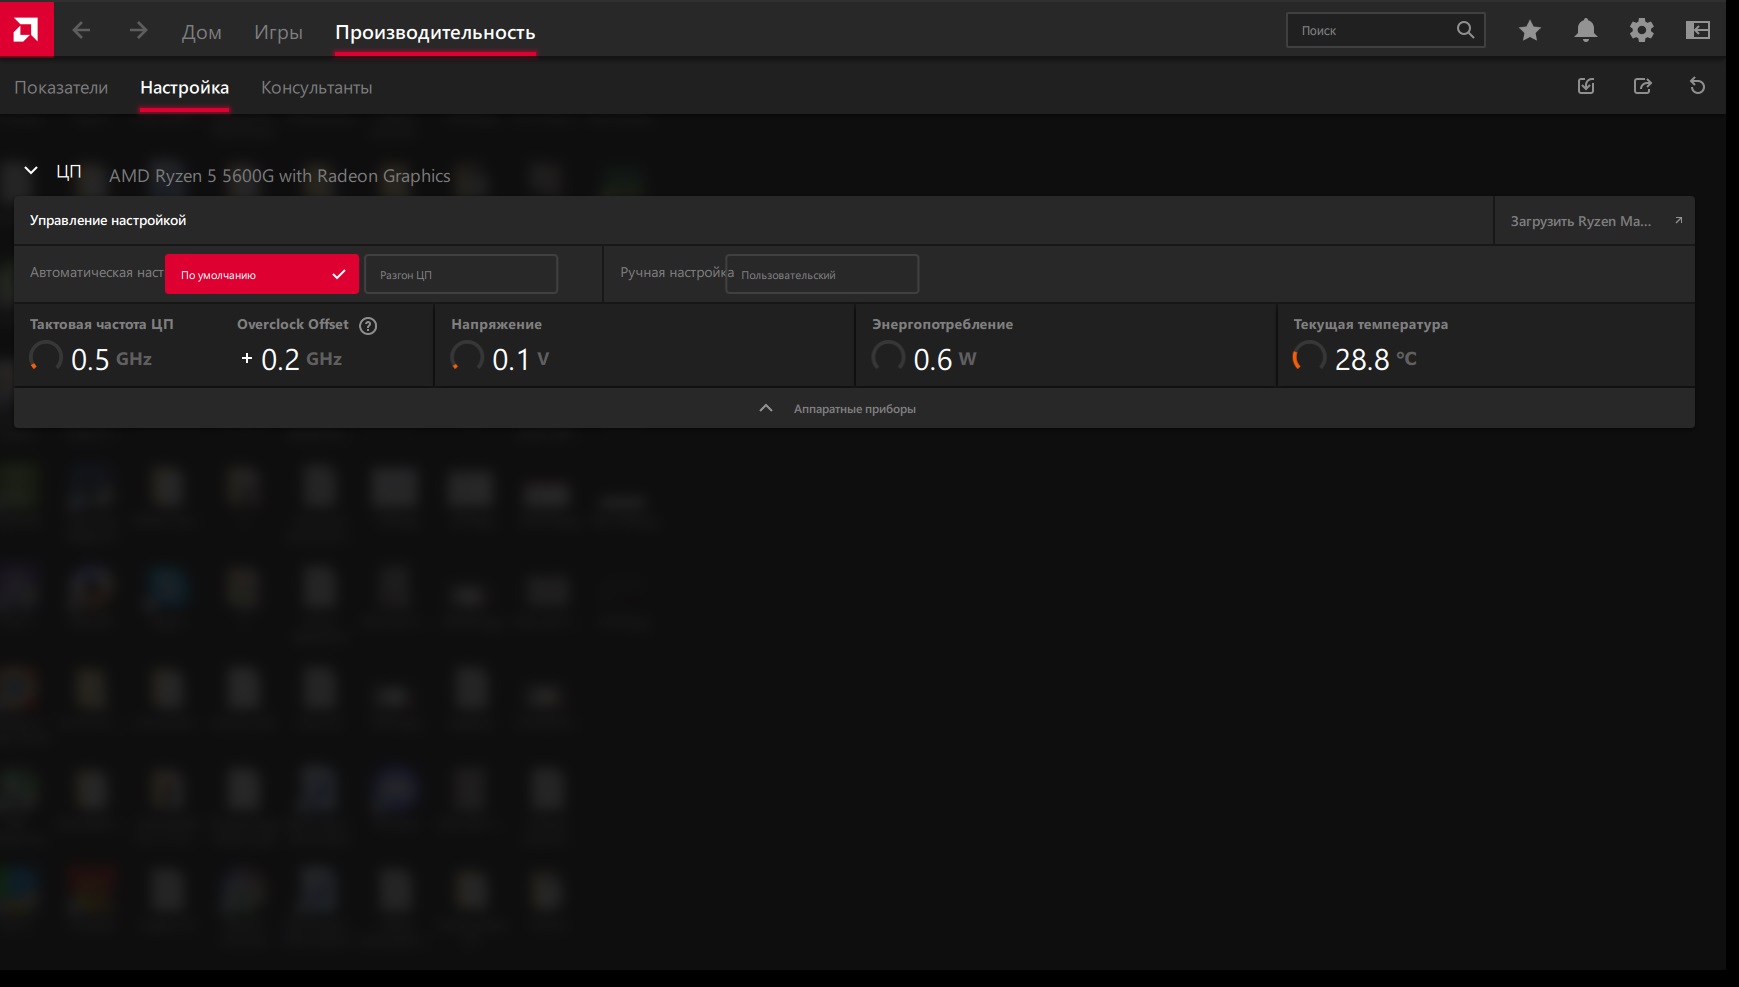Click the reset arrow icon
Screen dimensions: 1739x987
click(1697, 86)
